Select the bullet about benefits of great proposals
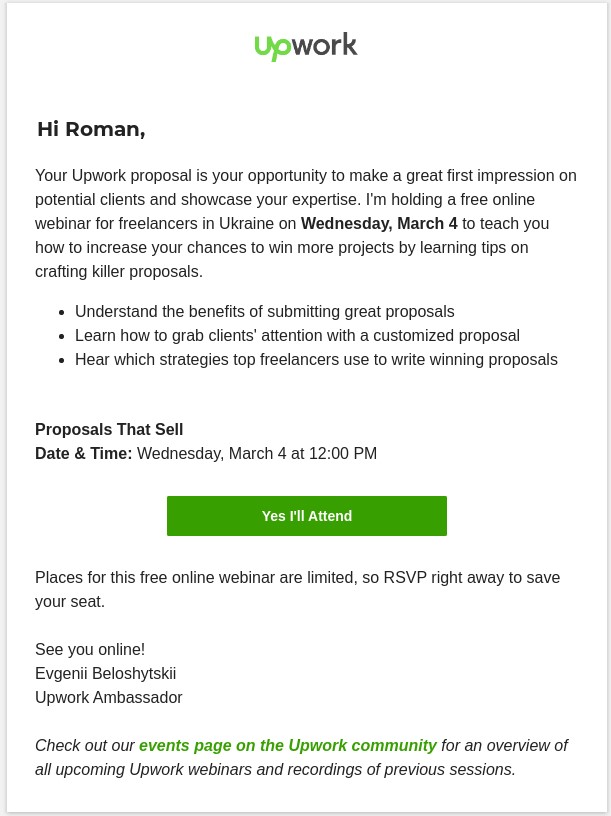This screenshot has width=611, height=816. click(x=264, y=311)
